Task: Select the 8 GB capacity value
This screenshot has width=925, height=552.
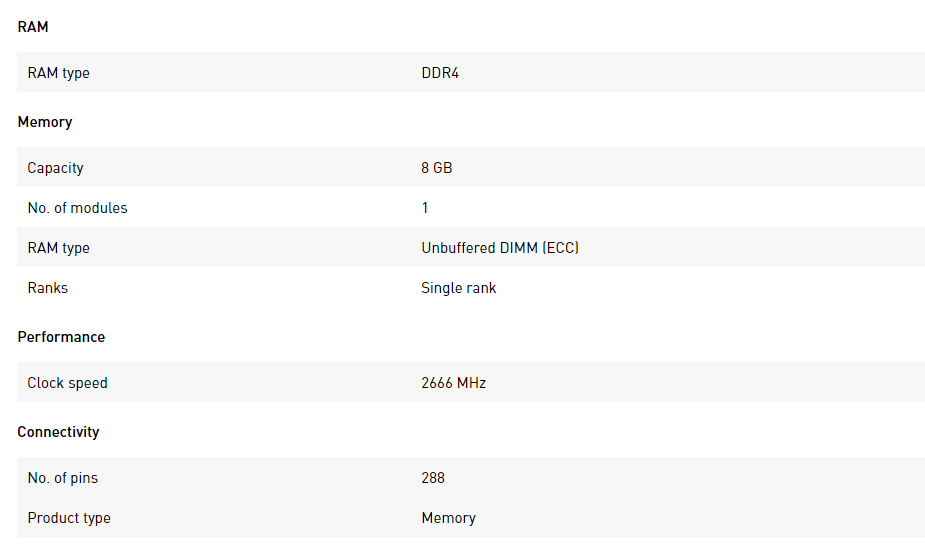Action: (x=437, y=168)
